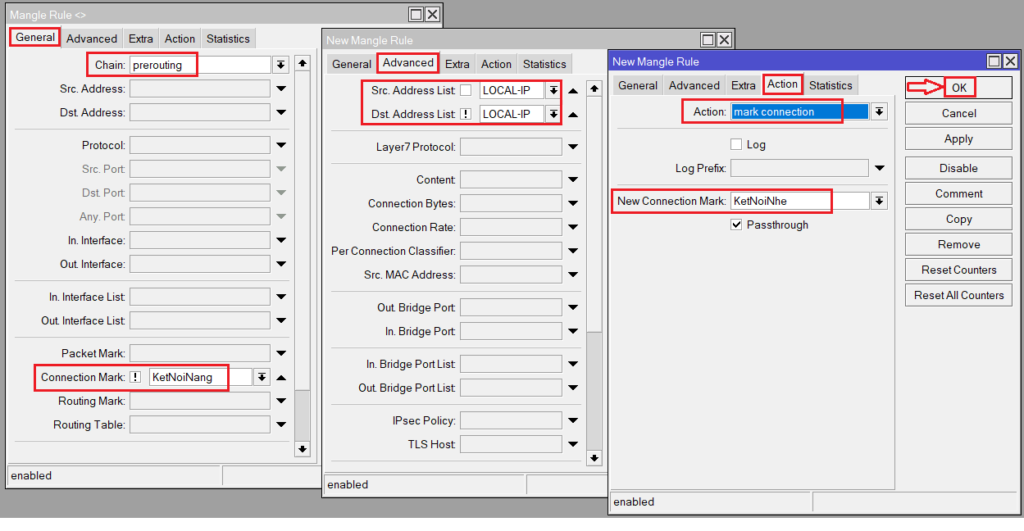The image size is (1024, 531).
Task: Click the Src. Address List negate box
Action: [x=466, y=91]
